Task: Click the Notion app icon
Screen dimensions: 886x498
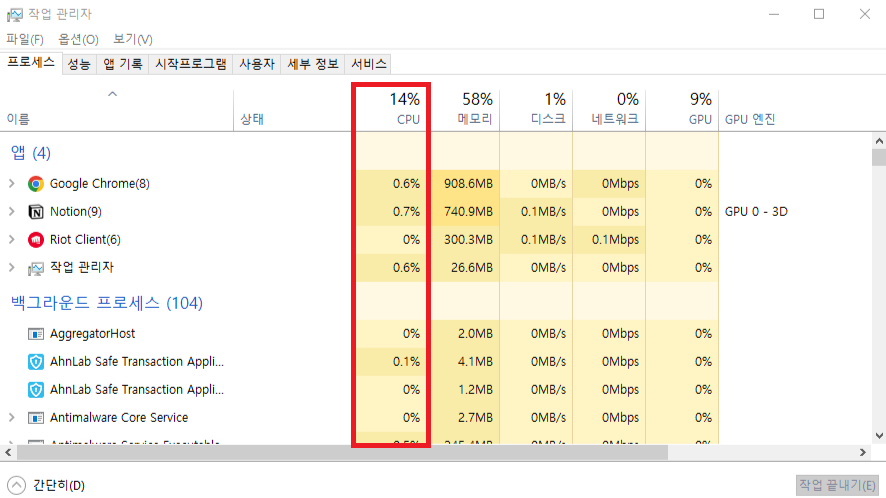Action: pos(36,212)
